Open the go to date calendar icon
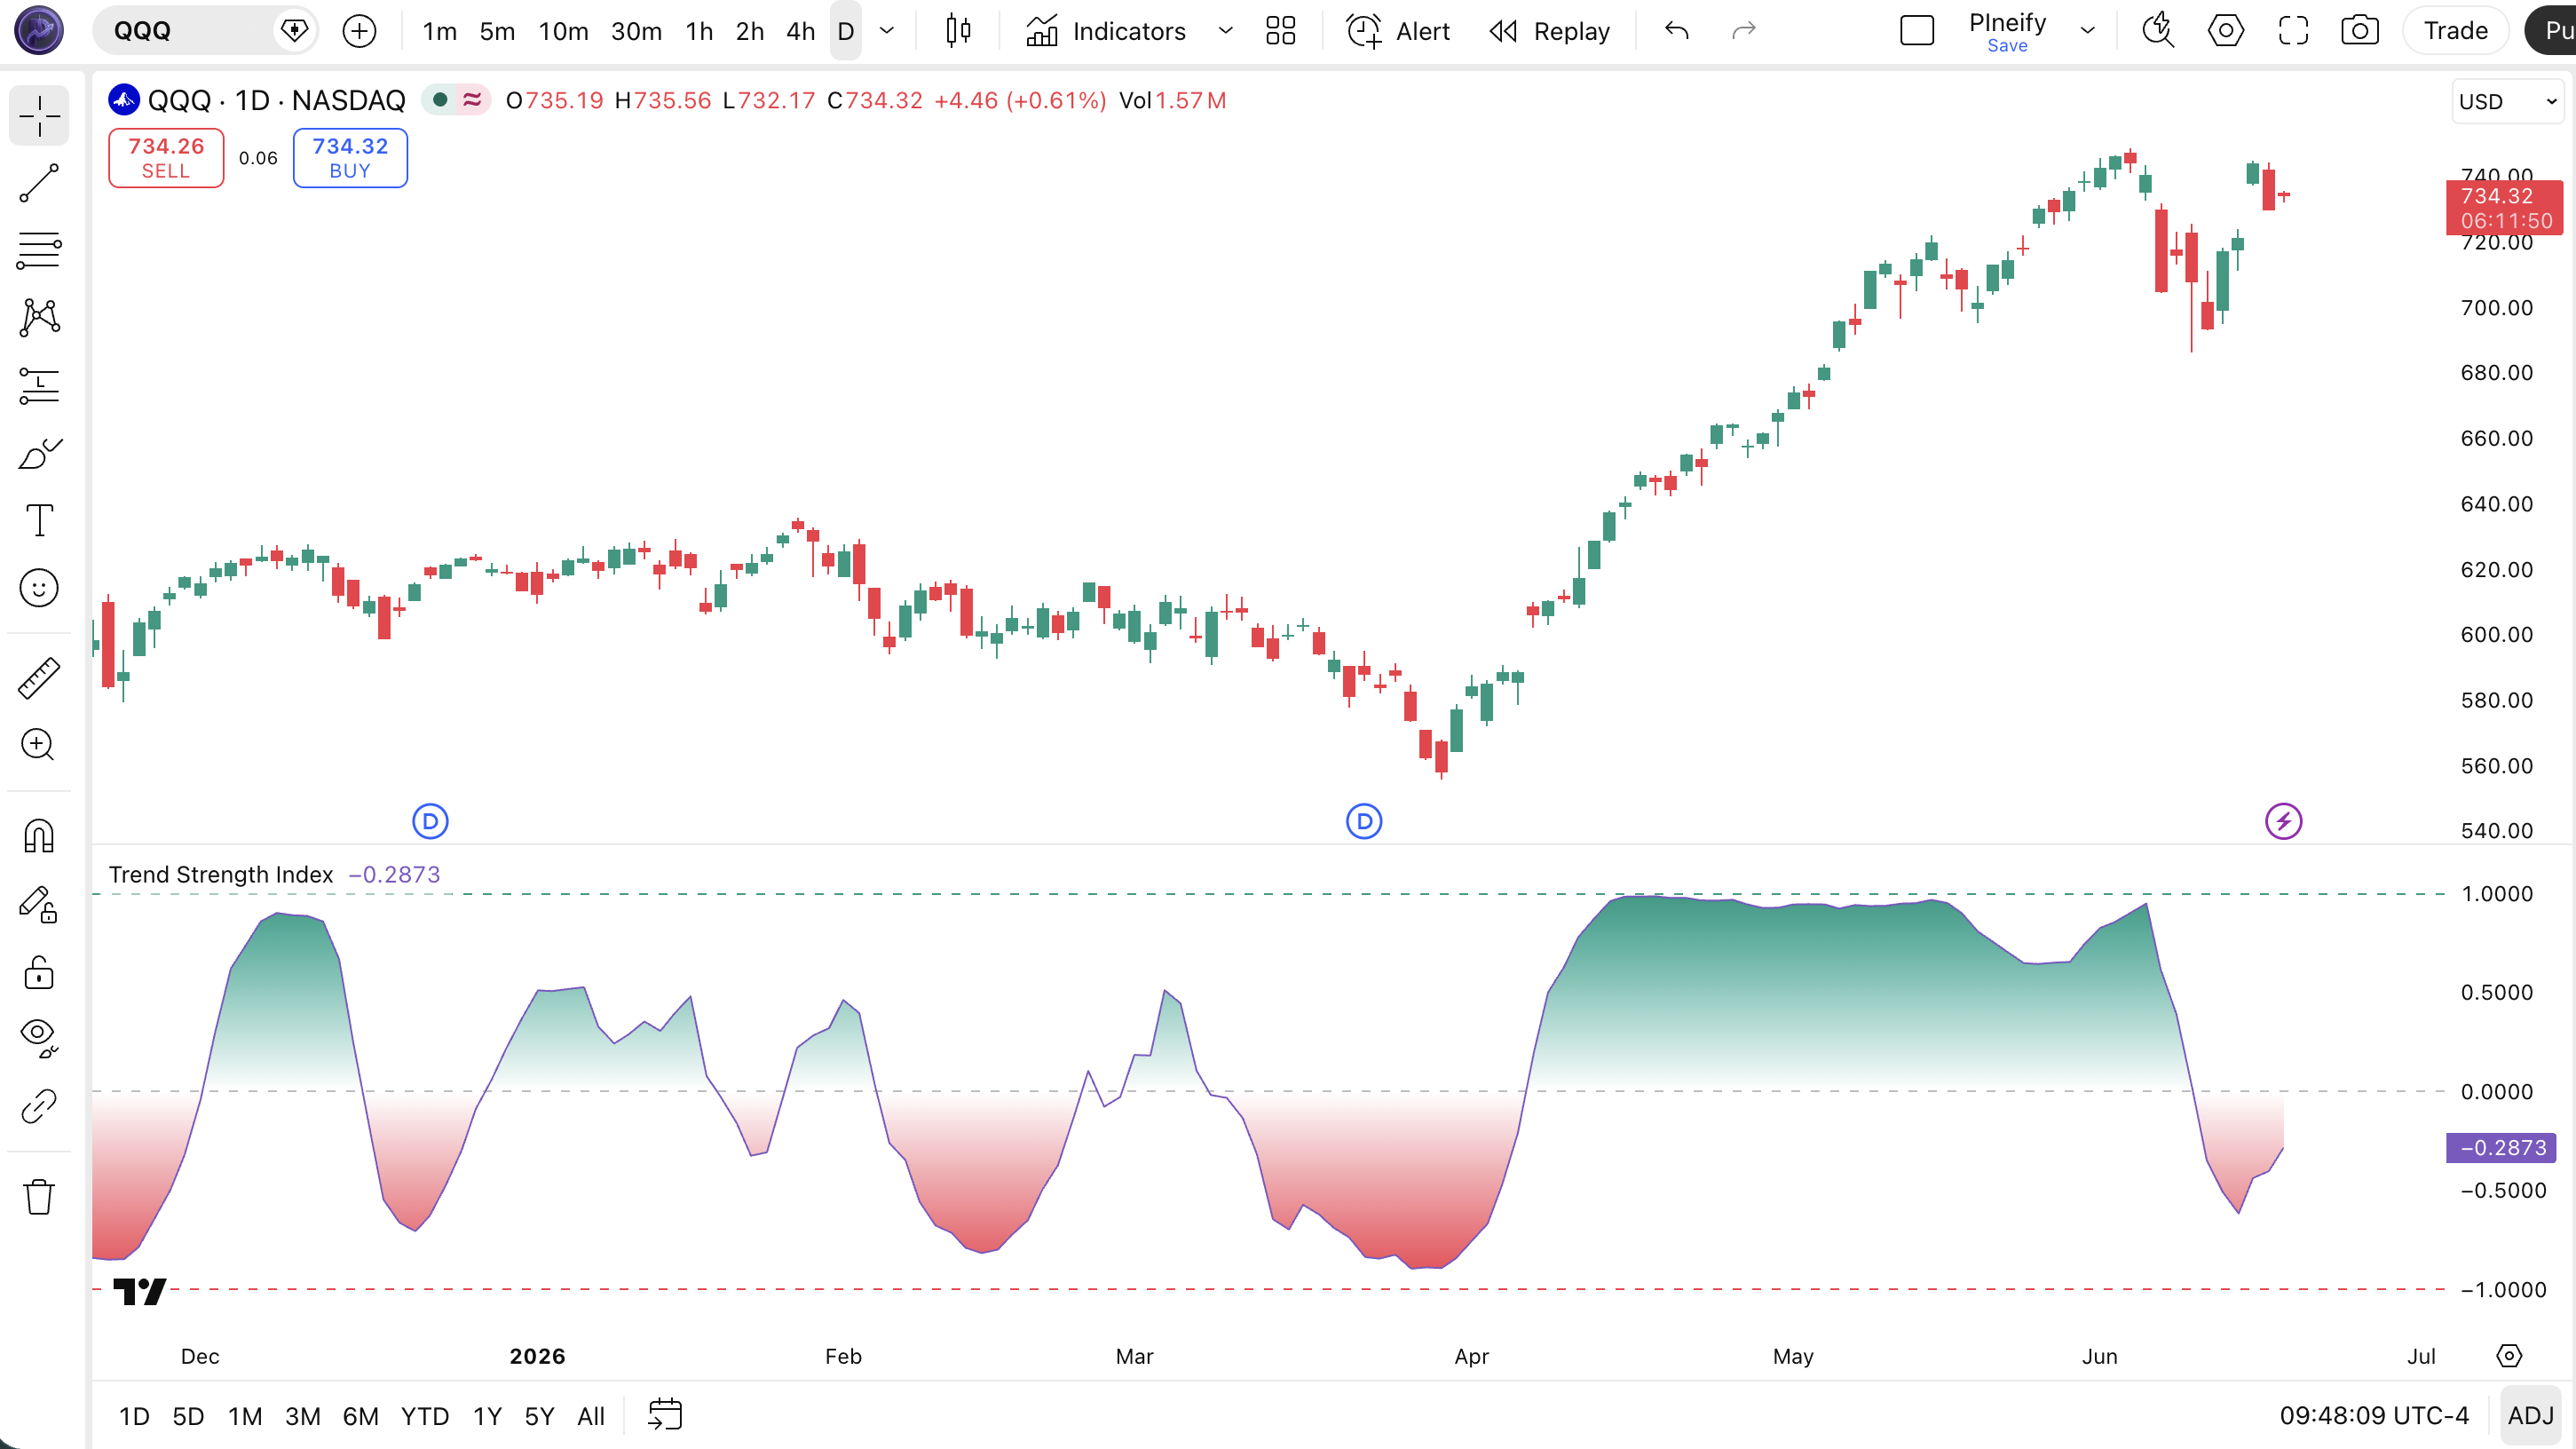The image size is (2576, 1449). tap(665, 1415)
